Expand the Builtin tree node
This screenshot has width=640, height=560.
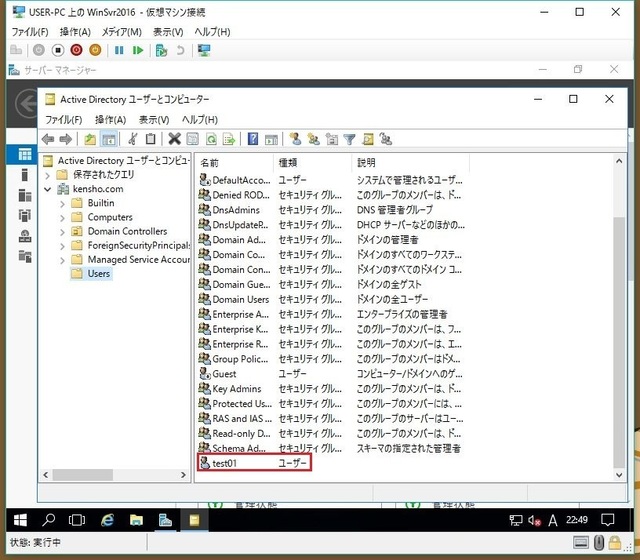pyautogui.click(x=62, y=203)
